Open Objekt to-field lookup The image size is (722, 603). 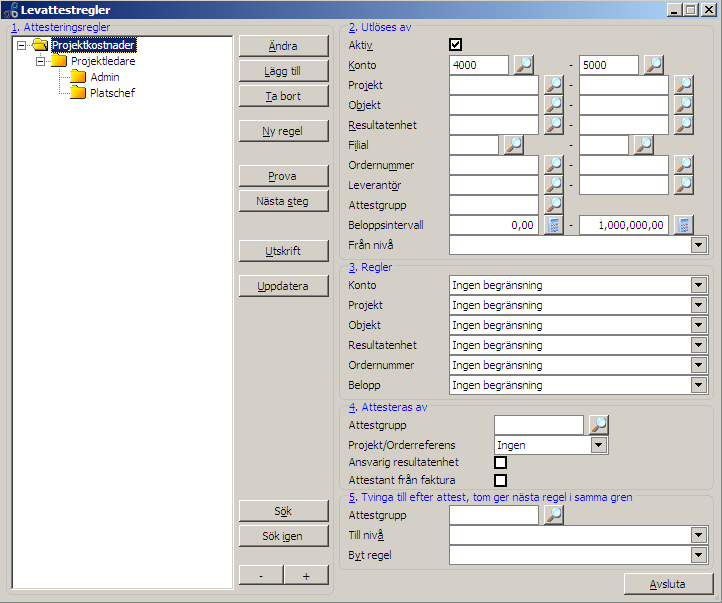pos(684,105)
